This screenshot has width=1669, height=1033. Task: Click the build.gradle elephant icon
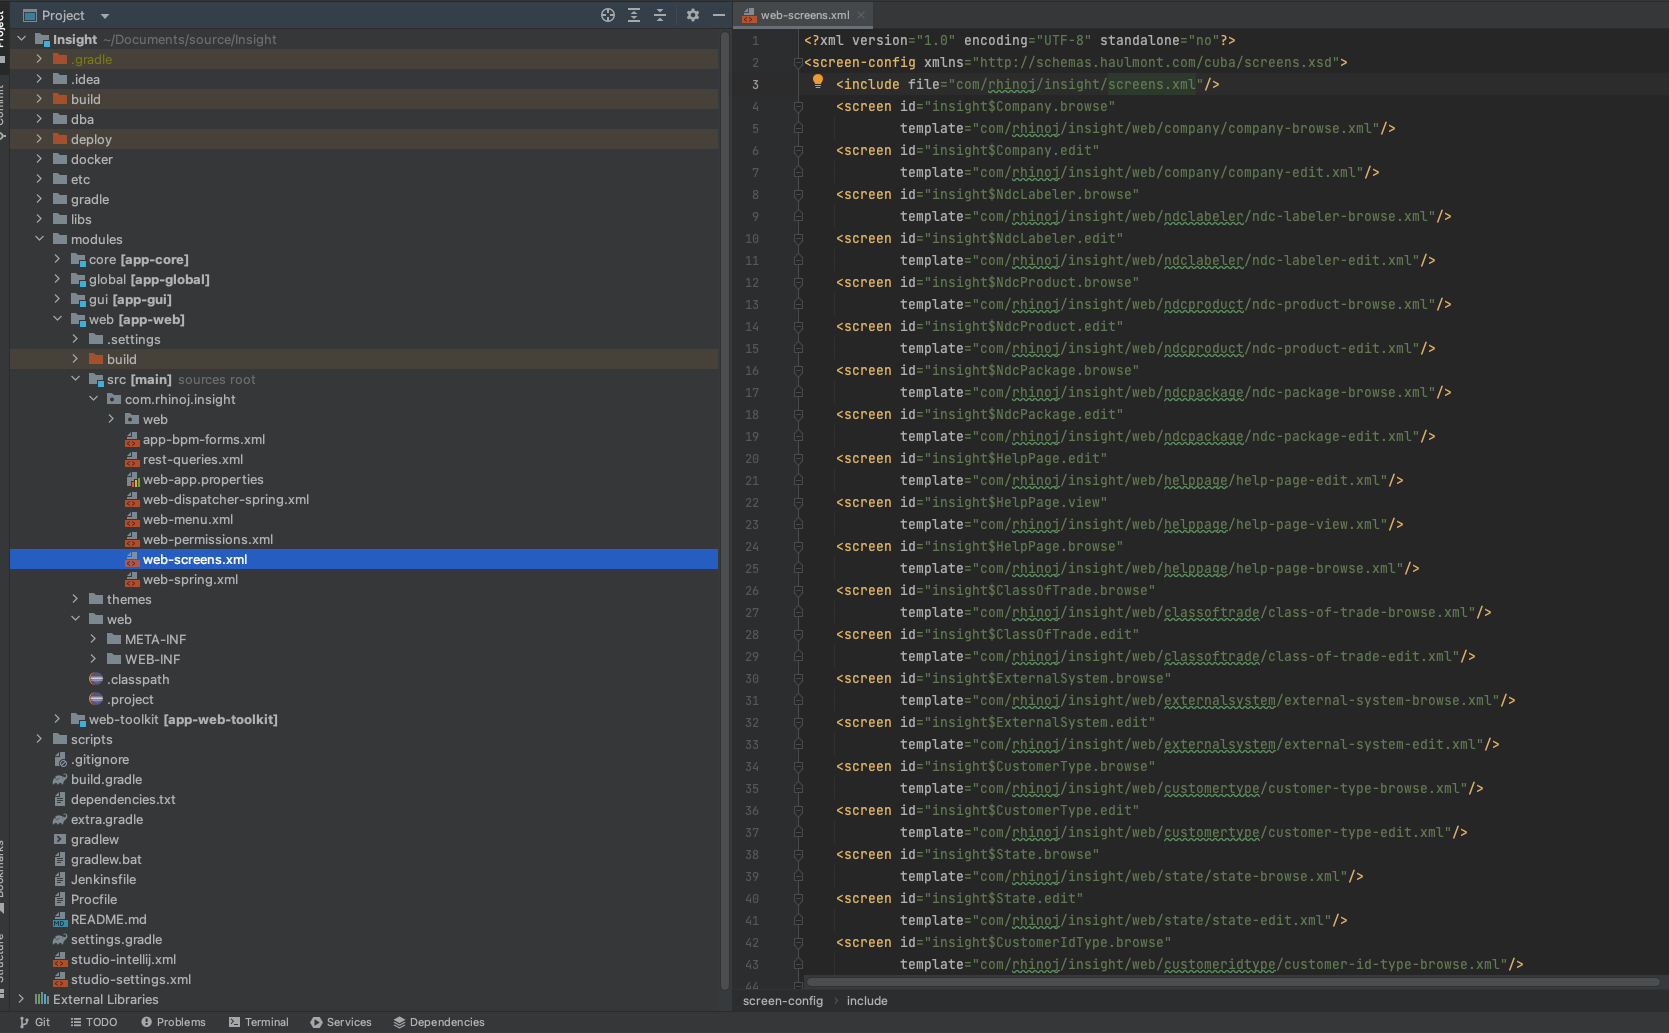(x=60, y=780)
